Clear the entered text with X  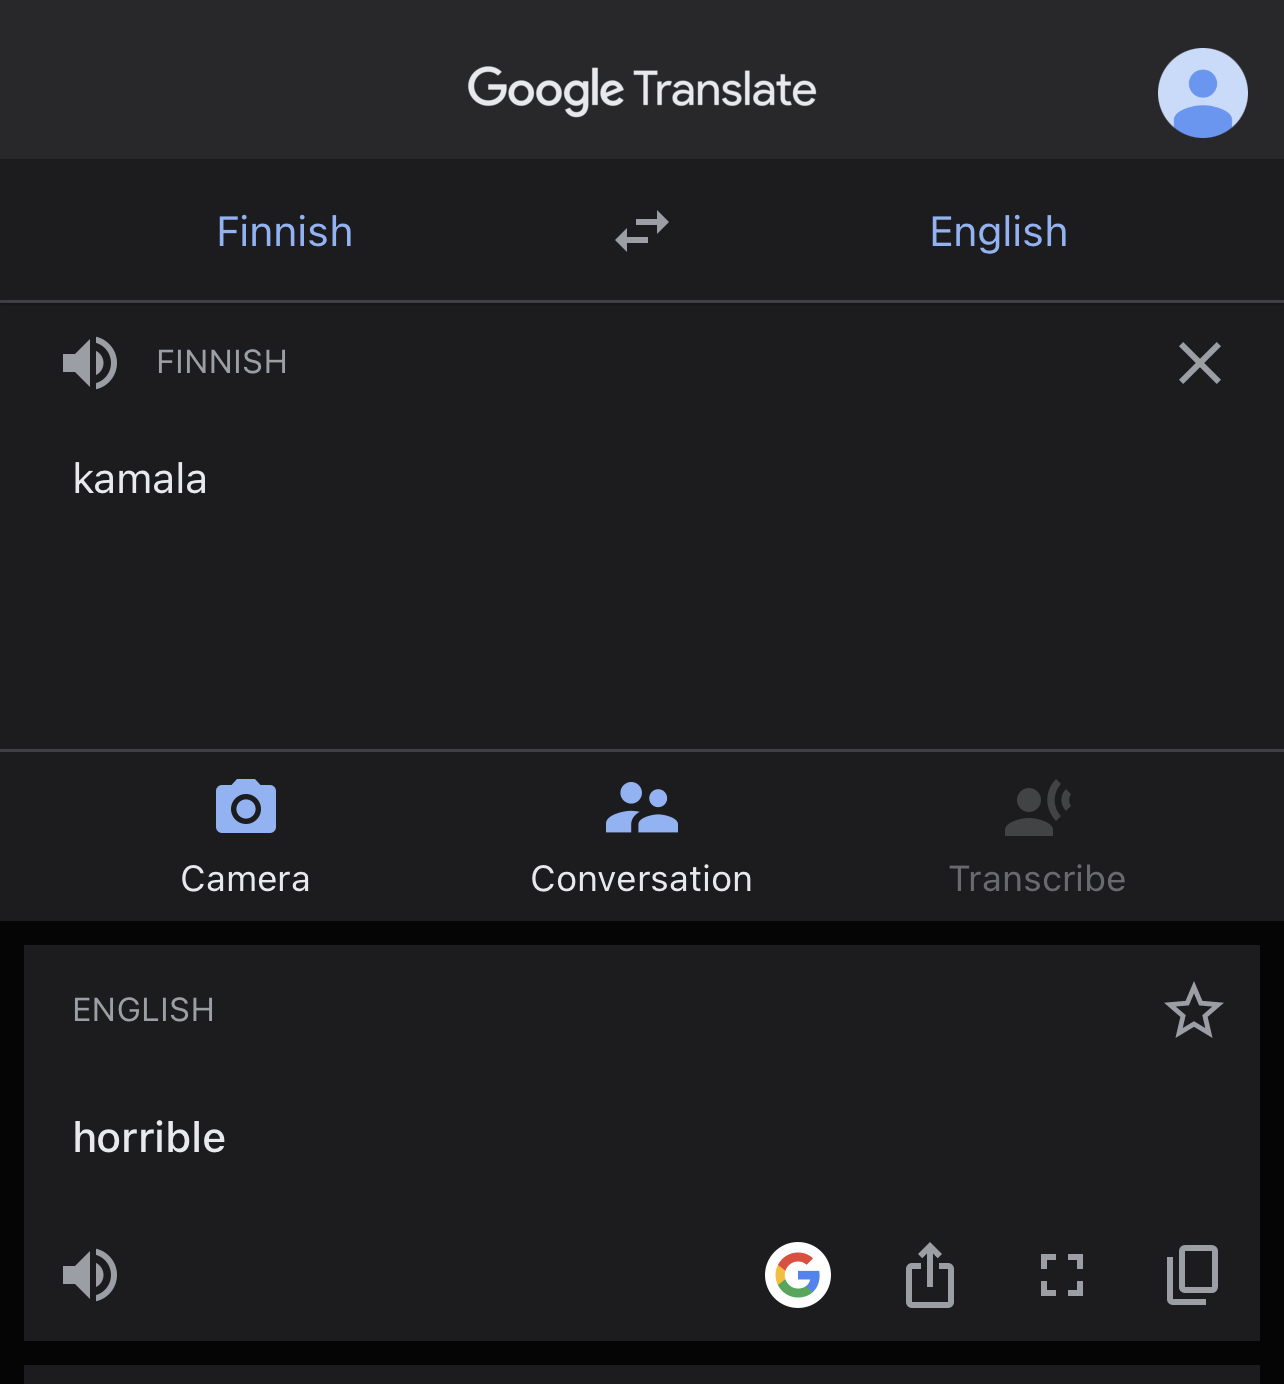click(1199, 363)
